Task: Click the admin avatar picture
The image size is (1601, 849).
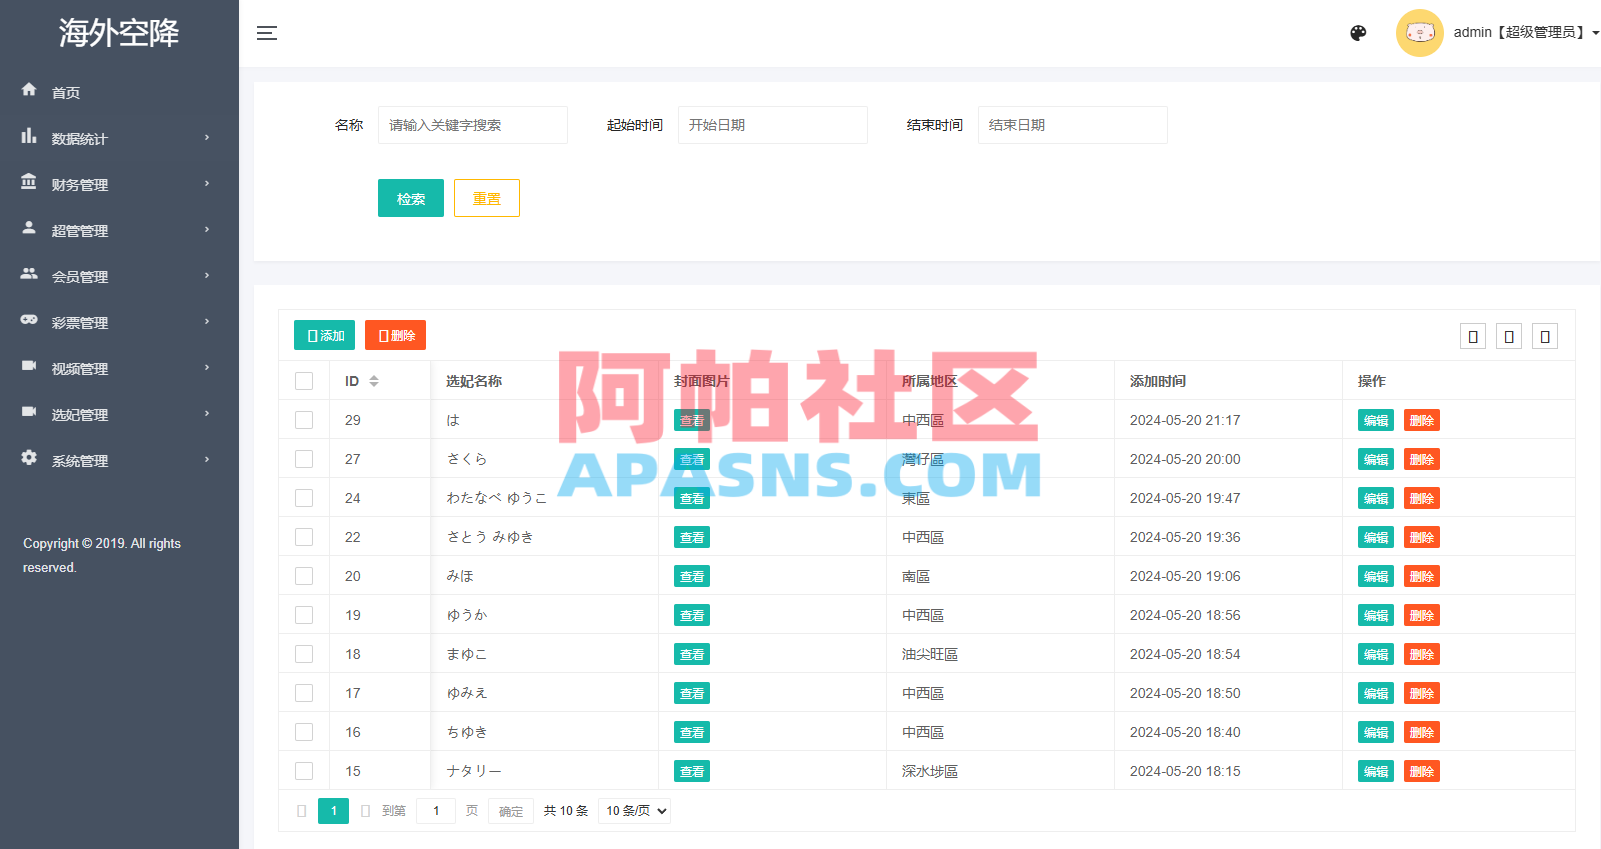Action: tap(1420, 33)
